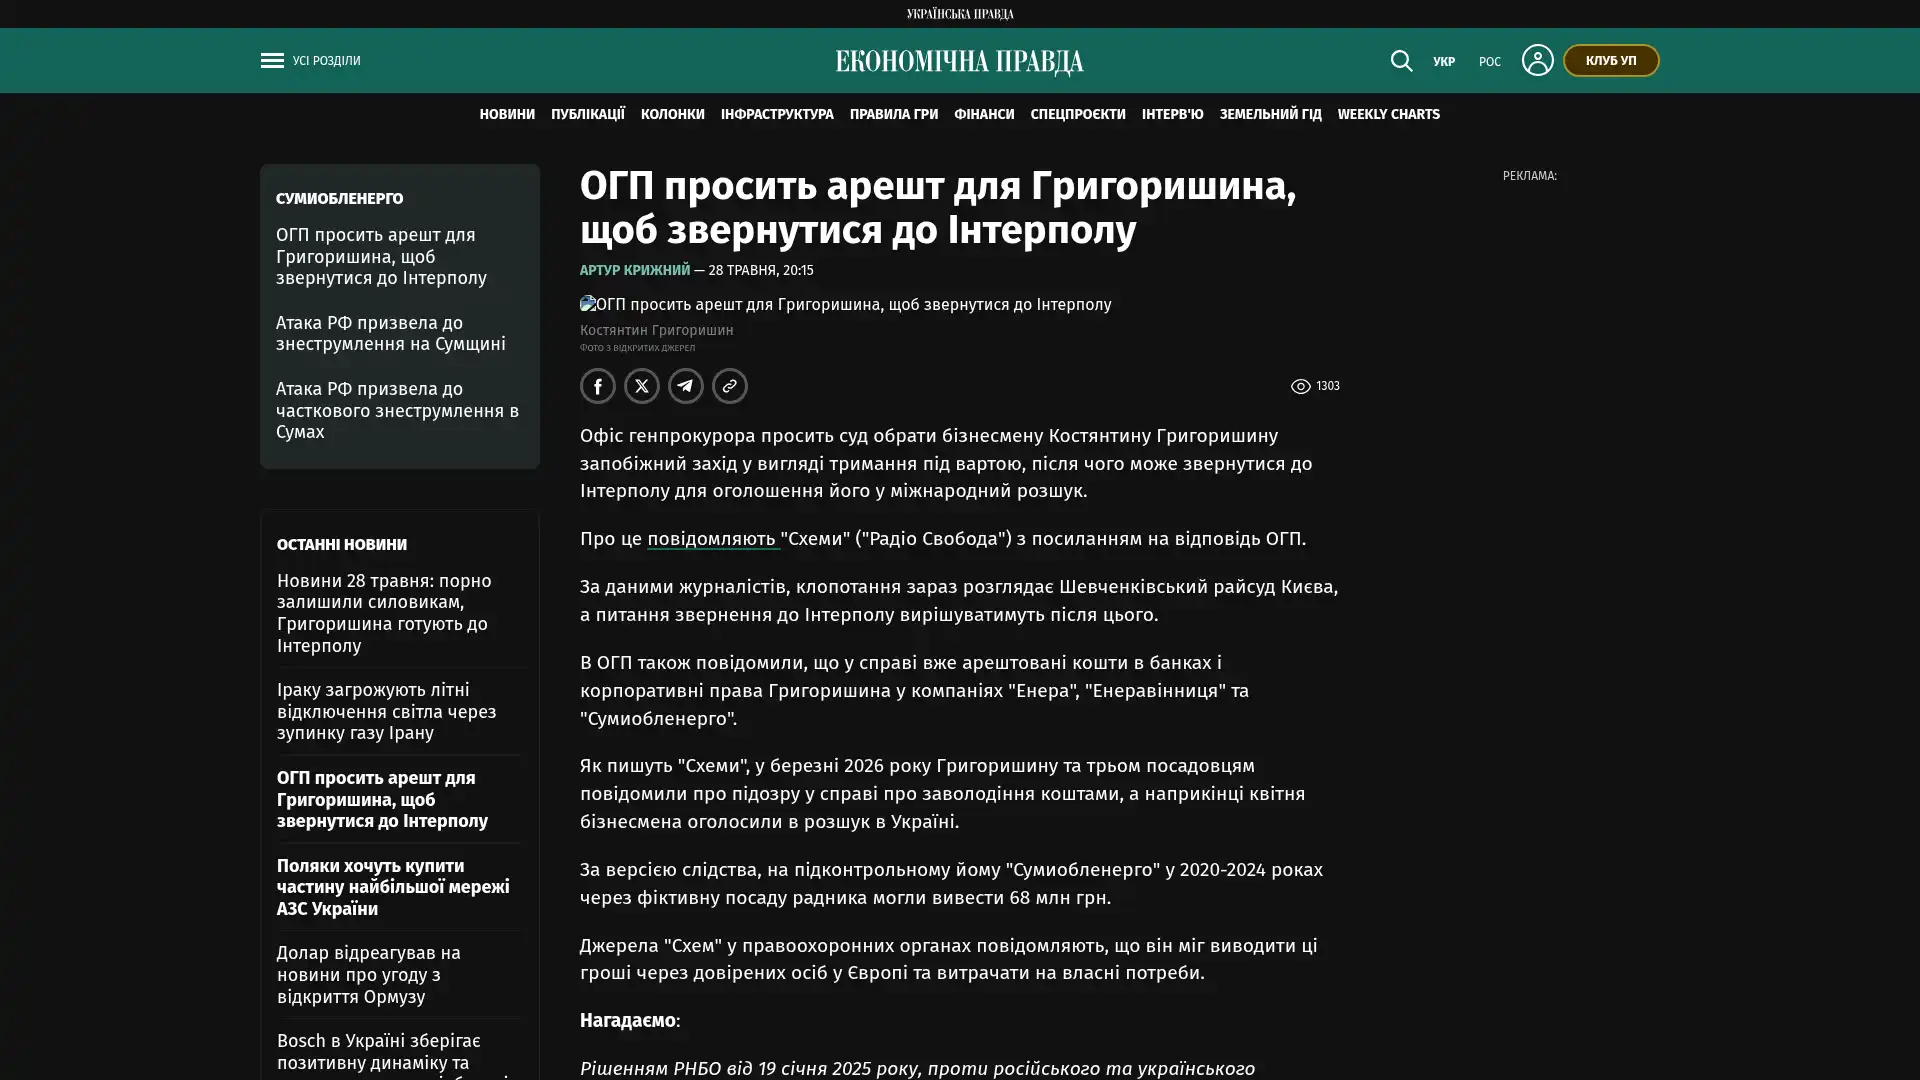
Task: Open the hamburger menu icon for all sections
Action: tap(272, 61)
